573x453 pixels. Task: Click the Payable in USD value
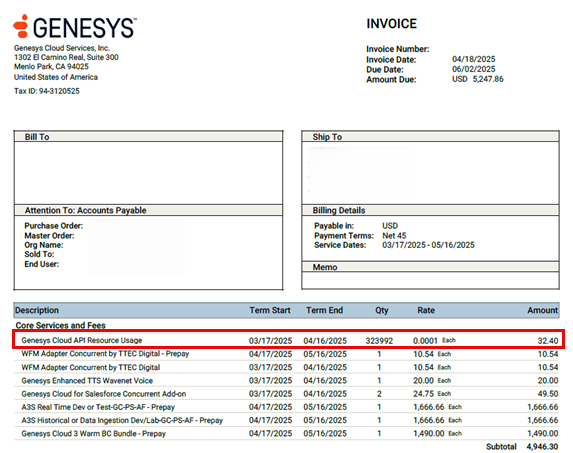pyautogui.click(x=390, y=226)
